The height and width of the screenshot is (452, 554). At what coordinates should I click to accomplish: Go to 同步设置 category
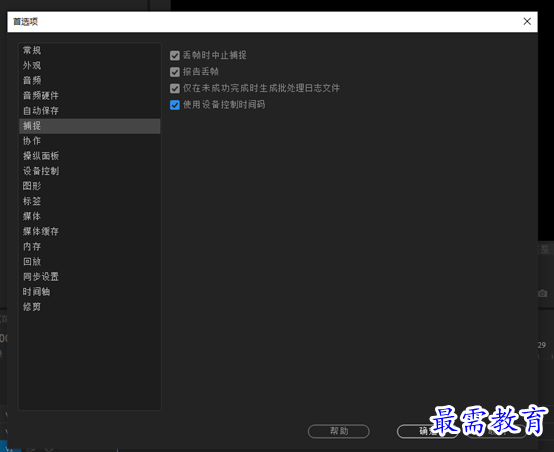[x=90, y=277]
